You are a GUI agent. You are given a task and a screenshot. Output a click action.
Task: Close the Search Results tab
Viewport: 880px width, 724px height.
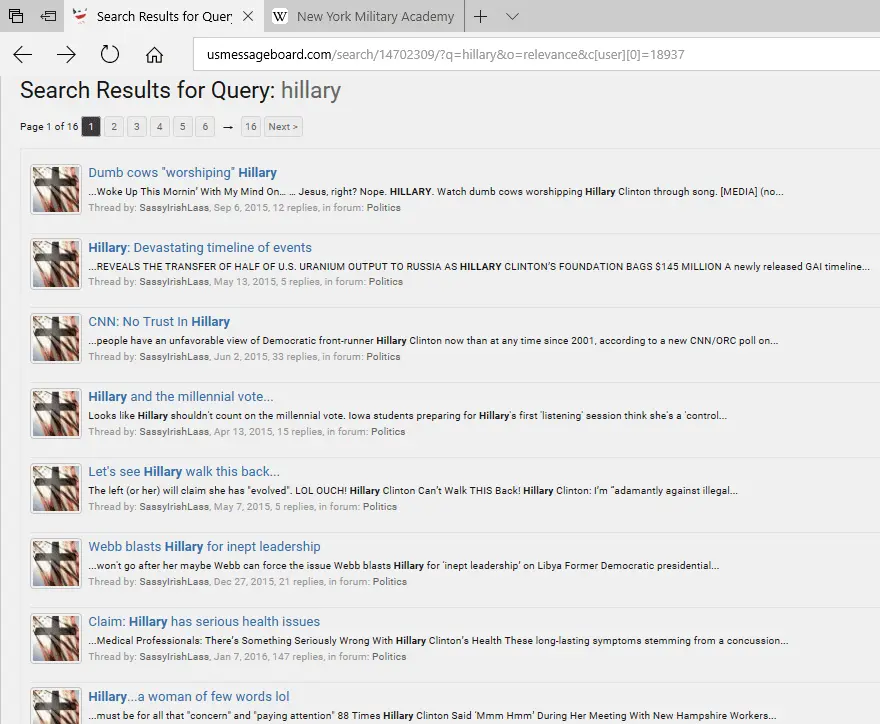pyautogui.click(x=248, y=16)
